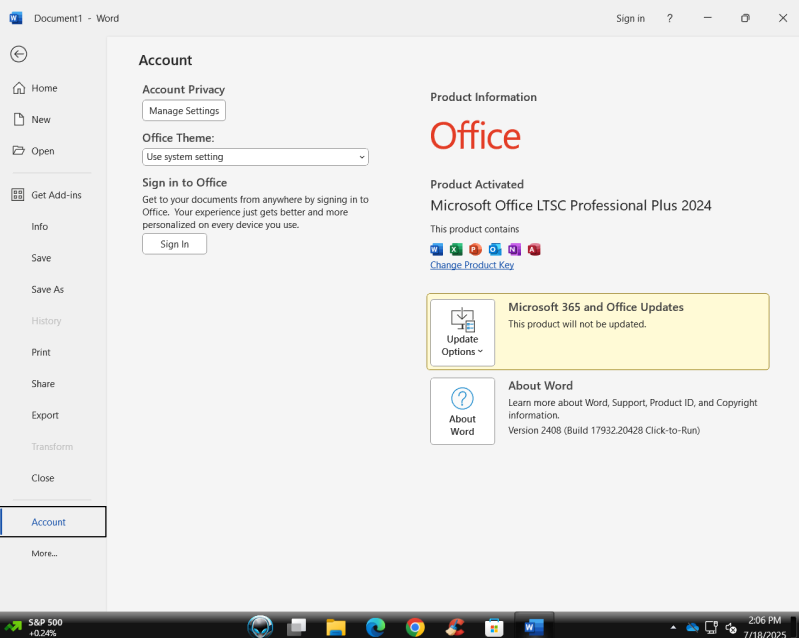
Task: Click the Word taskbar icon
Action: point(534,627)
